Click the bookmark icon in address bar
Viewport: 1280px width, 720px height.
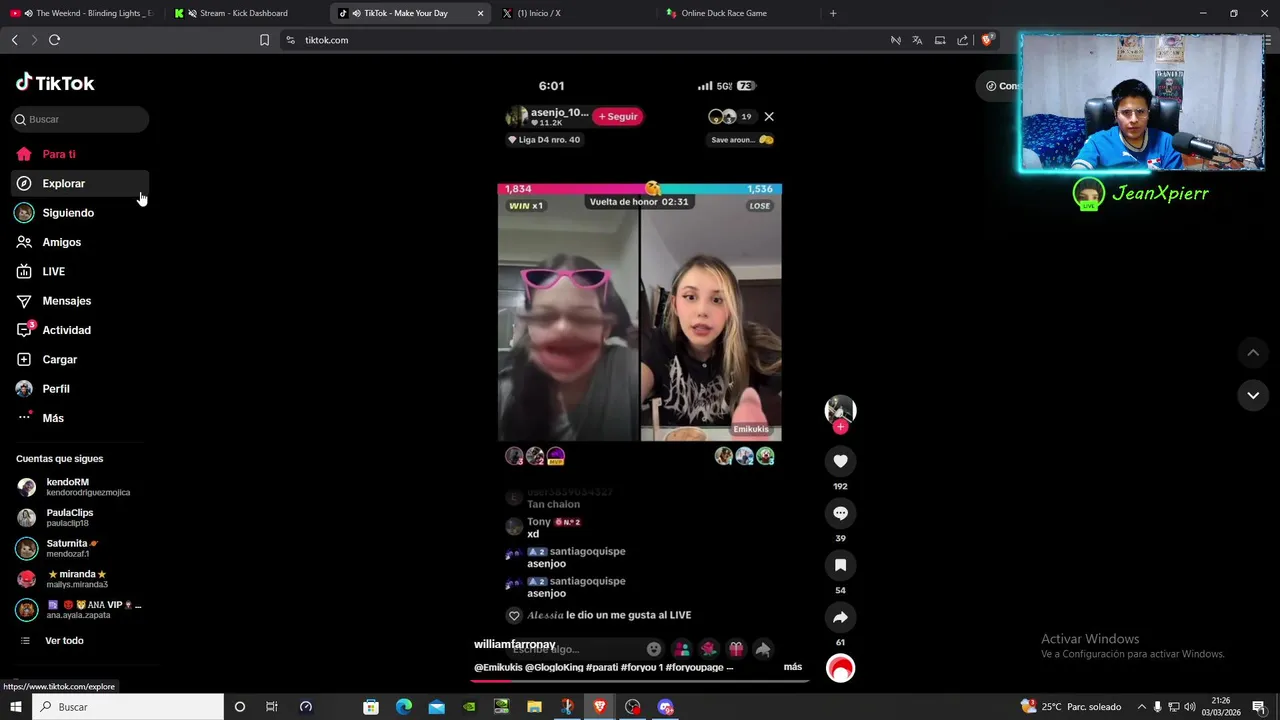point(264,40)
